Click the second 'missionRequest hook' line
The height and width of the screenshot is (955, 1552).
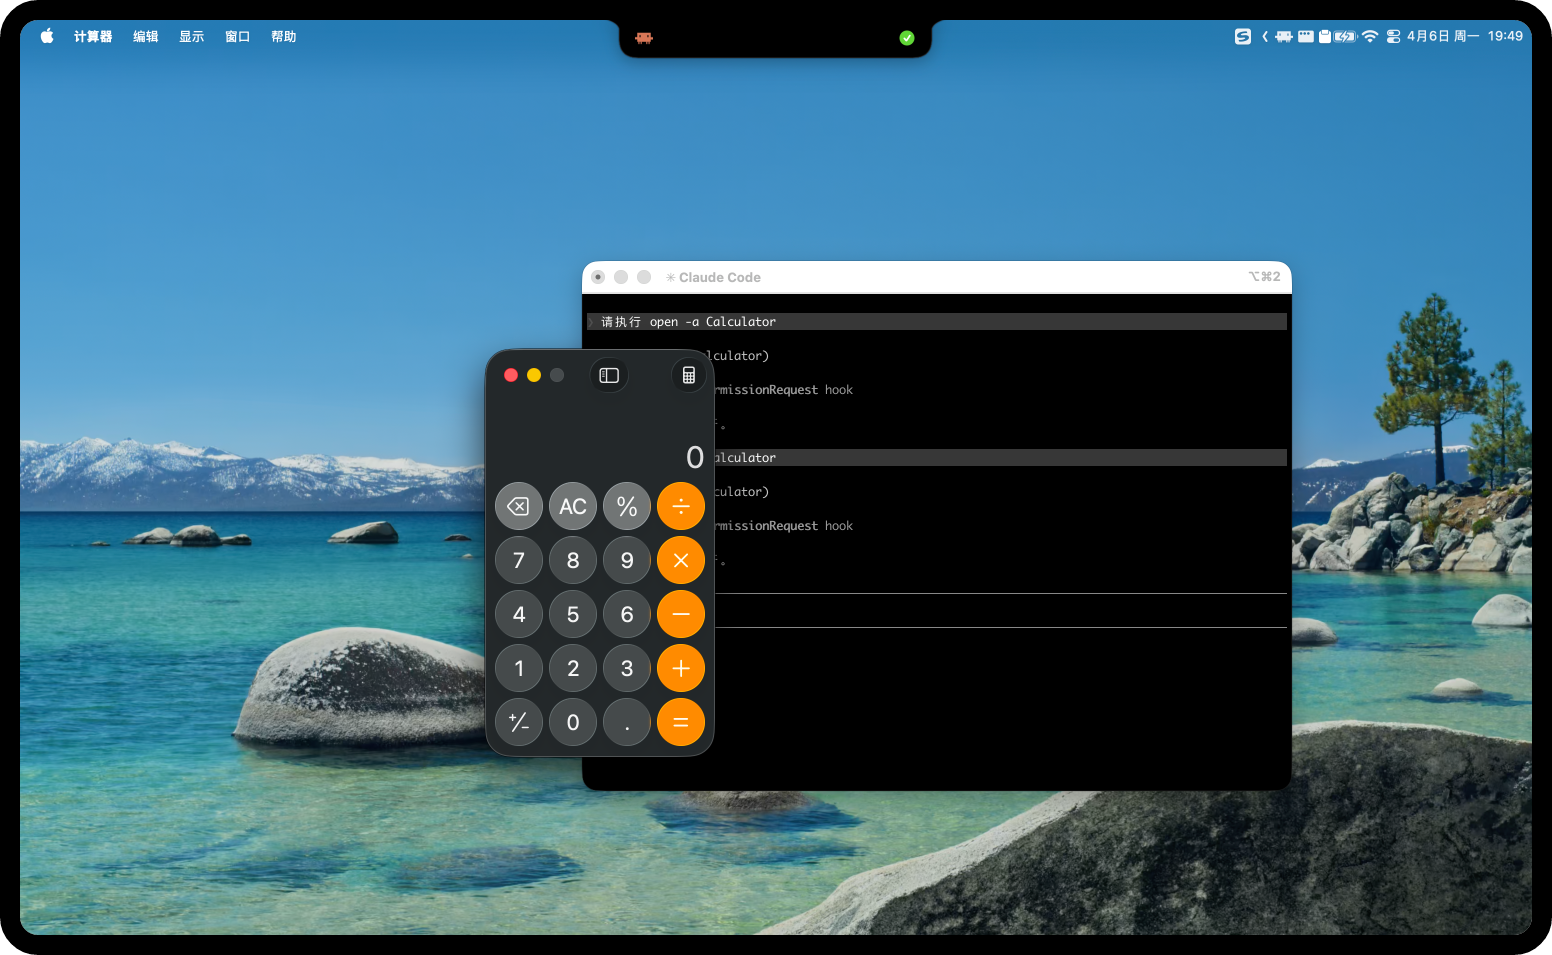pyautogui.click(x=785, y=526)
